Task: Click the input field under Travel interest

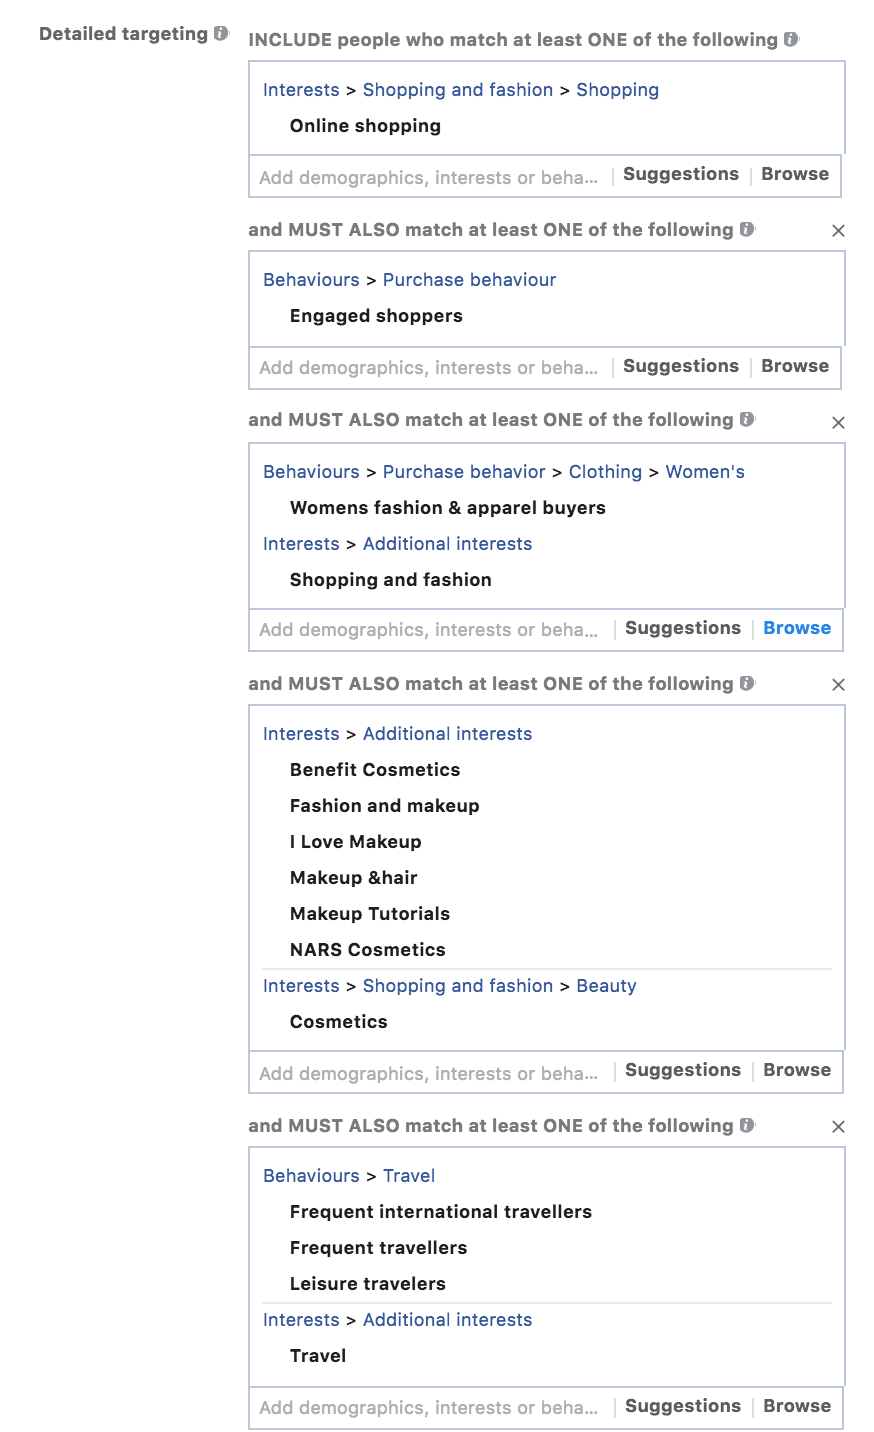Action: click(x=428, y=1408)
